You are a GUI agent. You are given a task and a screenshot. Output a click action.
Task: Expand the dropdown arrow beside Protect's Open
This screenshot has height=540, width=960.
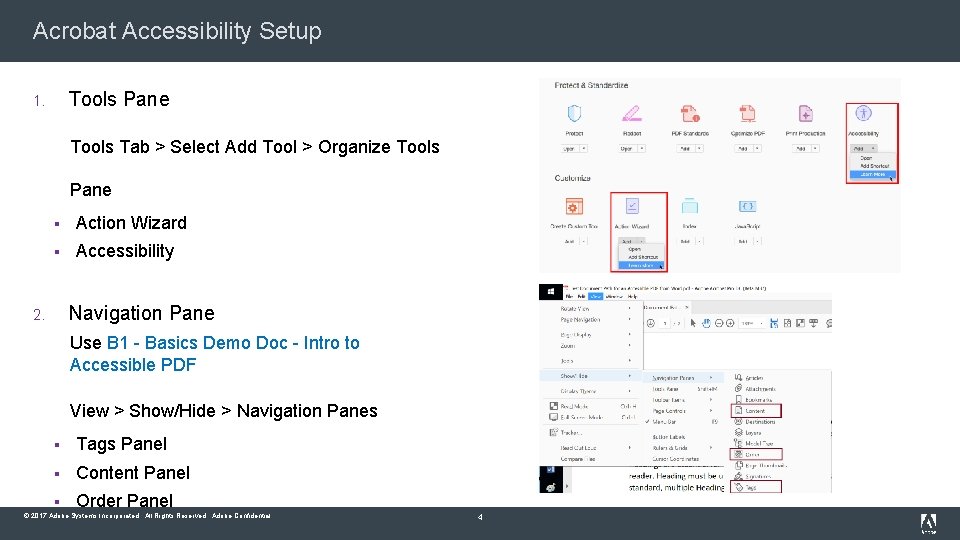tap(584, 149)
